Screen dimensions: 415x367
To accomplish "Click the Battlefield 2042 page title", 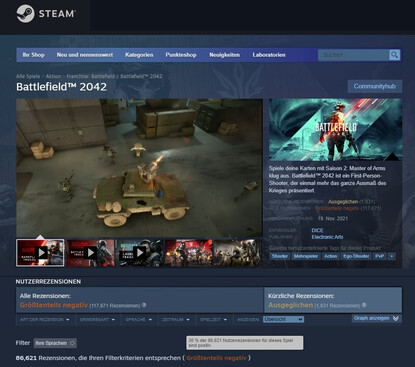I will (62, 87).
